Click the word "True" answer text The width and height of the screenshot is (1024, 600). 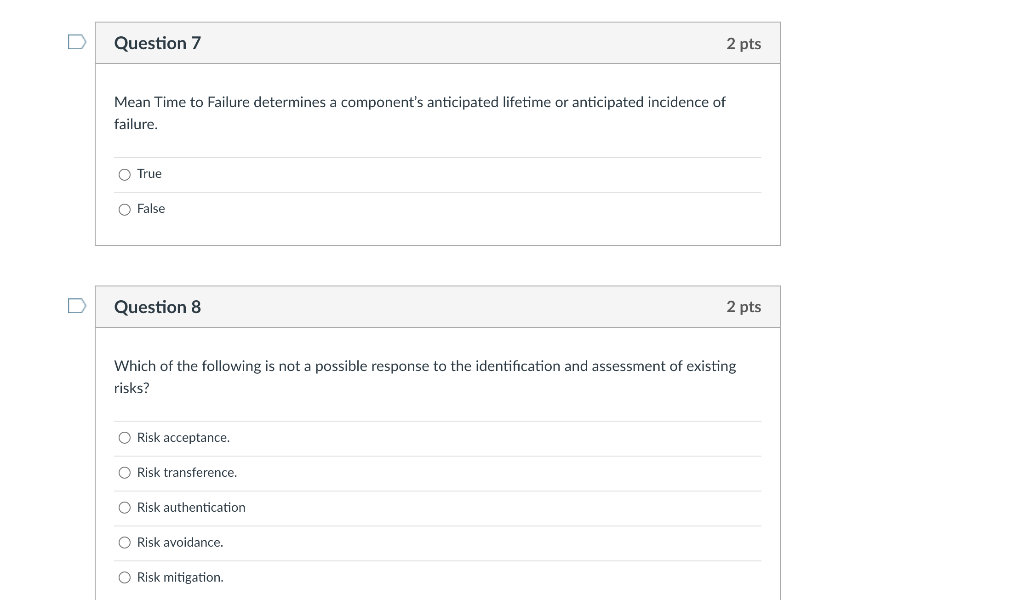coord(149,174)
